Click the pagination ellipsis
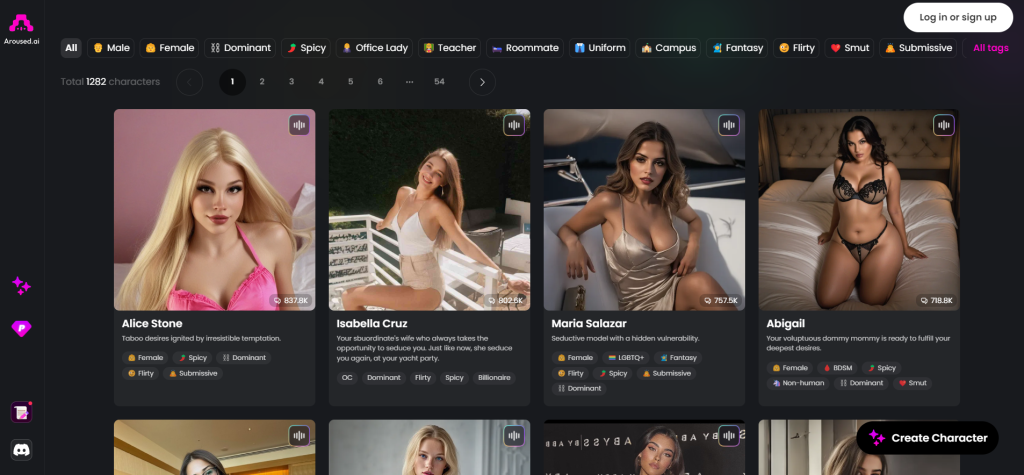 click(x=409, y=82)
